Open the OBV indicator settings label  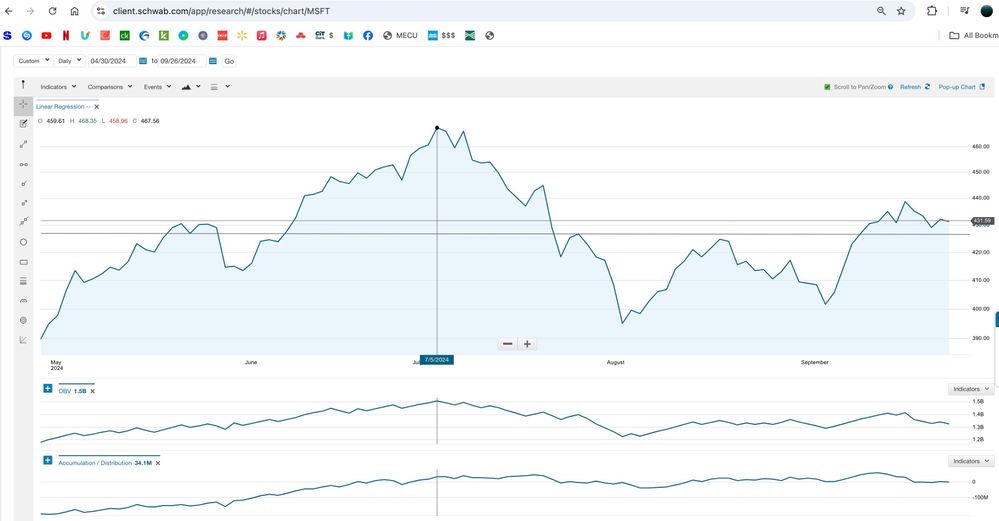tap(72, 392)
